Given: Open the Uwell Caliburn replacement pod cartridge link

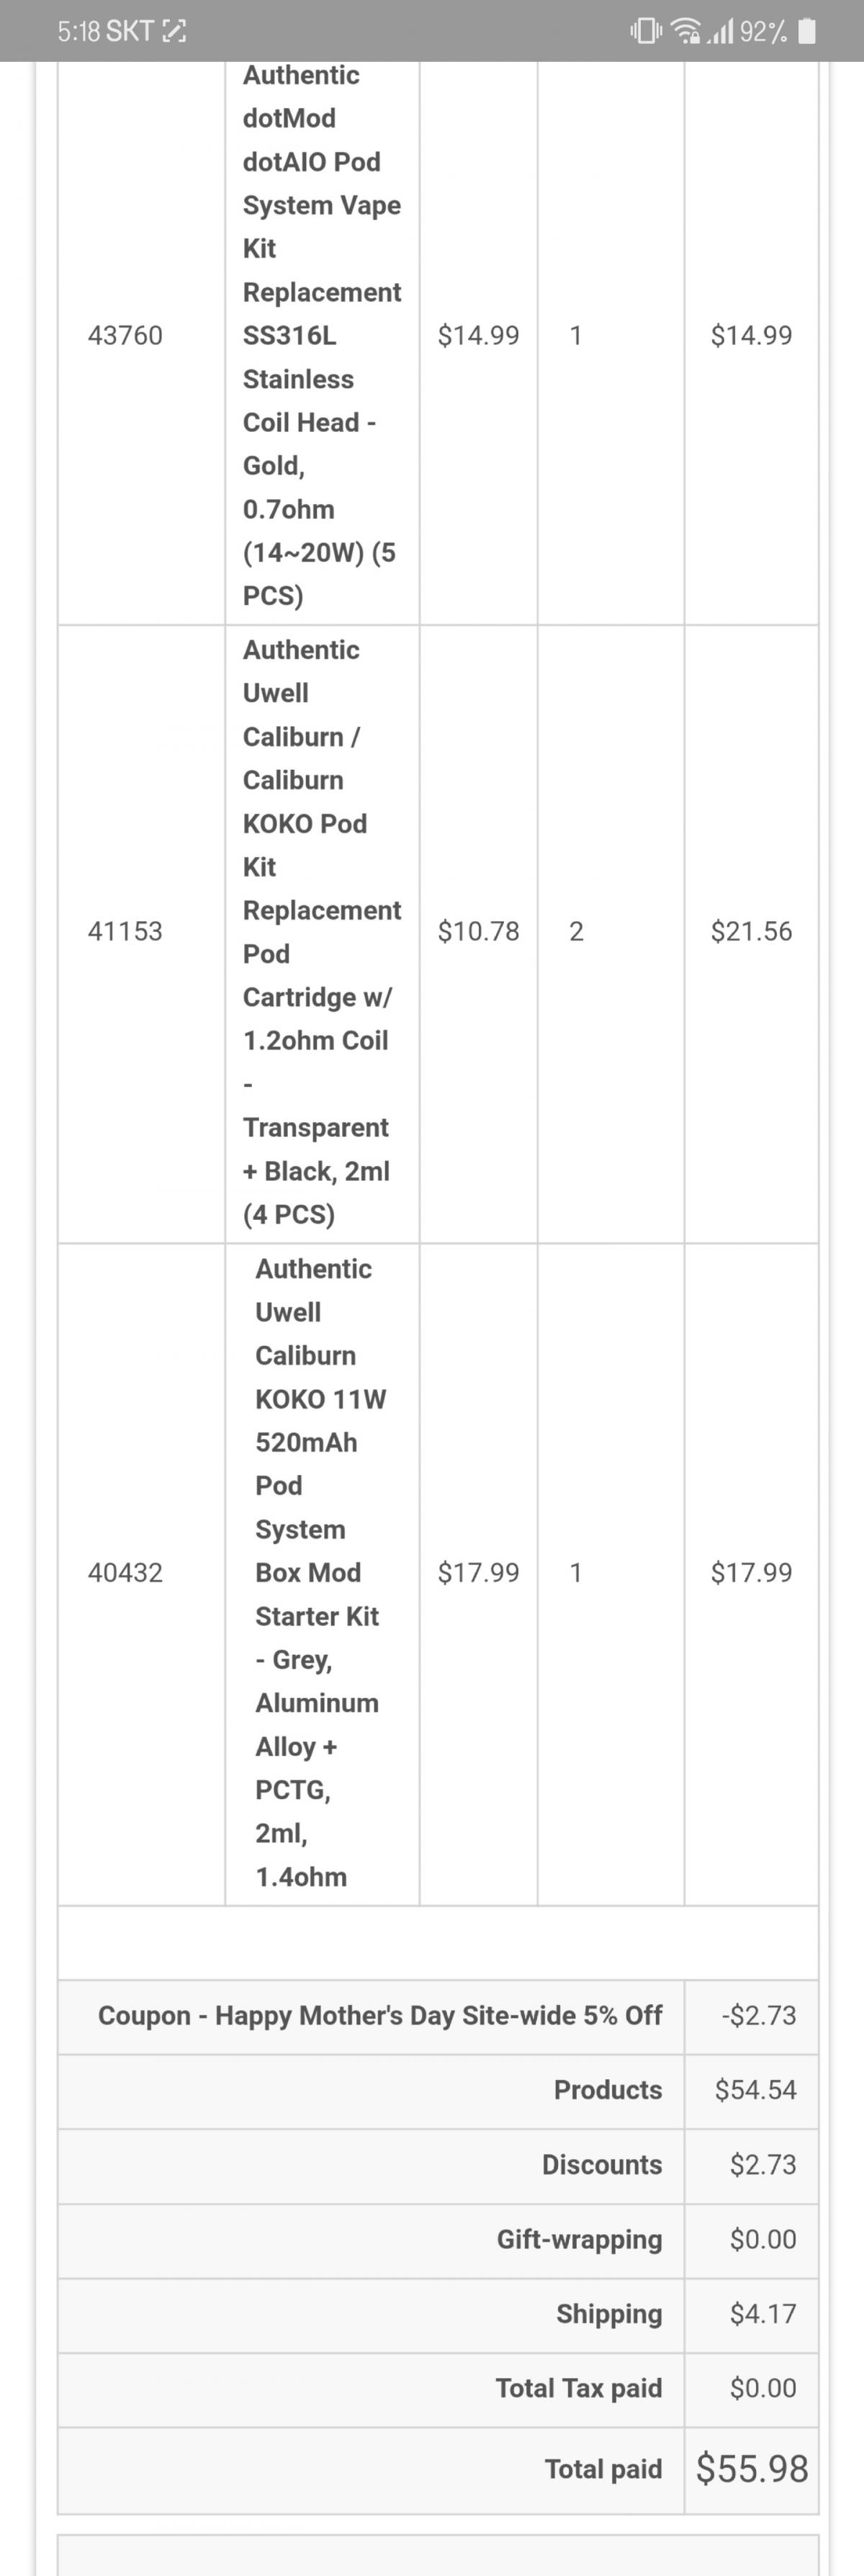Looking at the screenshot, I should (x=322, y=932).
